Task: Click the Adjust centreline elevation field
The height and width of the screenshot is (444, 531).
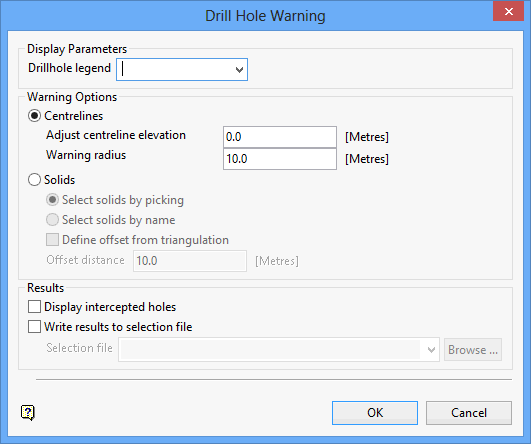Action: pyautogui.click(x=280, y=137)
